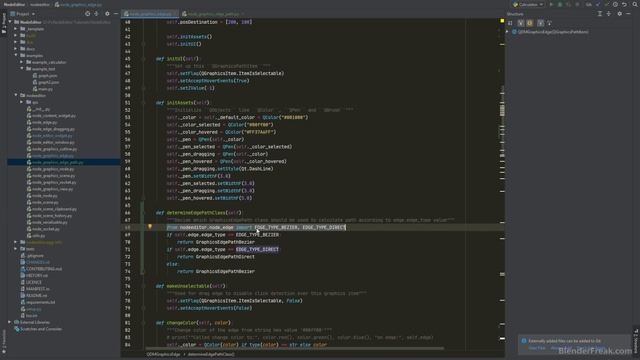Open graph.json in project tree
Image resolution: width=640 pixels, height=360 pixels.
48,76
